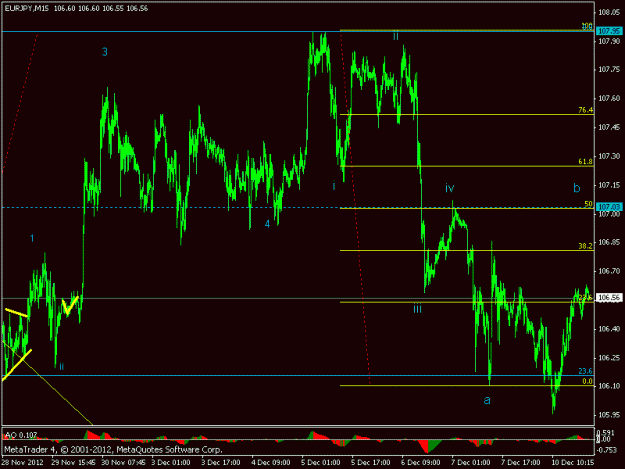
Task: Click 108.05 on the price scale
Action: pyautogui.click(x=609, y=12)
